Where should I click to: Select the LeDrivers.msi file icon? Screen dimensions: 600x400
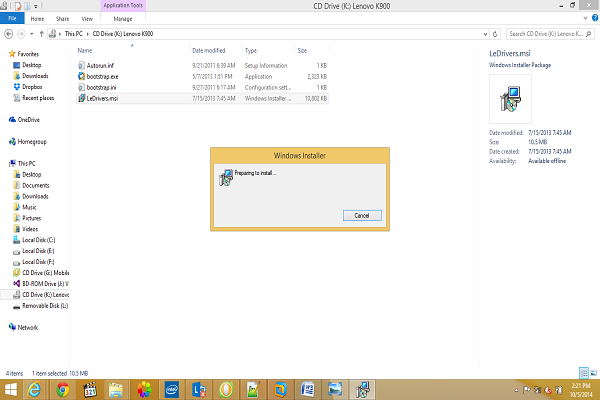coord(81,98)
